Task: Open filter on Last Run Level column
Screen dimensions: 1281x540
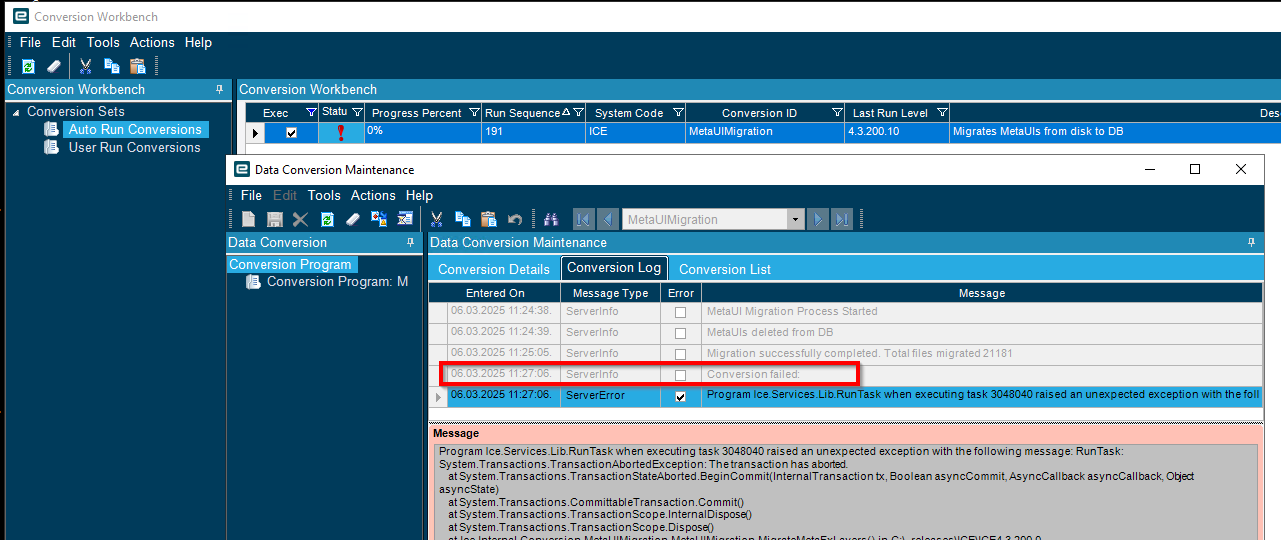Action: (x=942, y=113)
